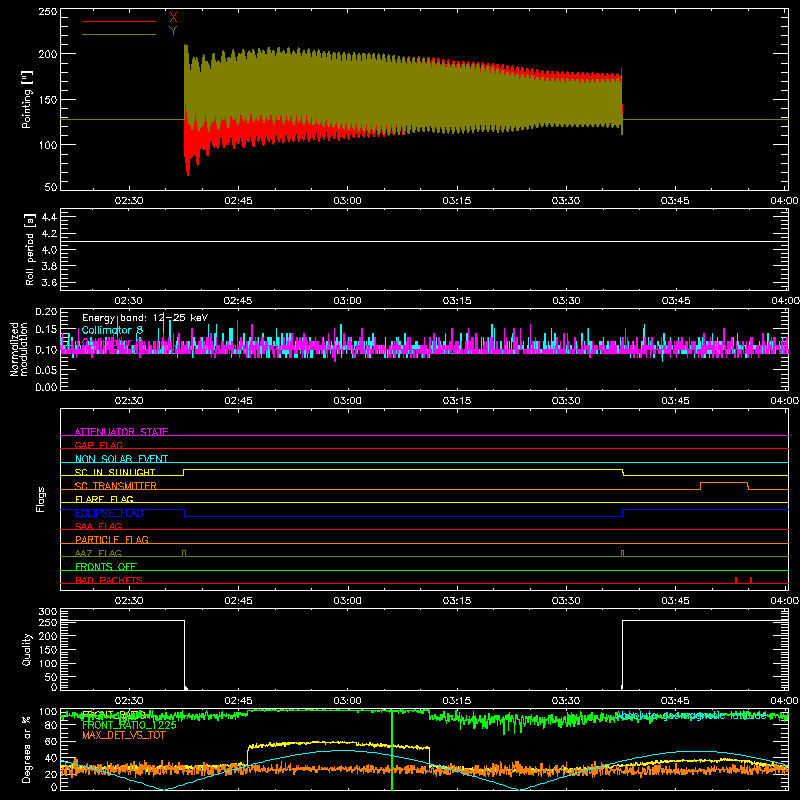The height and width of the screenshot is (800, 800).
Task: Click the 150 tick on Pointing axis
Action: [48, 100]
